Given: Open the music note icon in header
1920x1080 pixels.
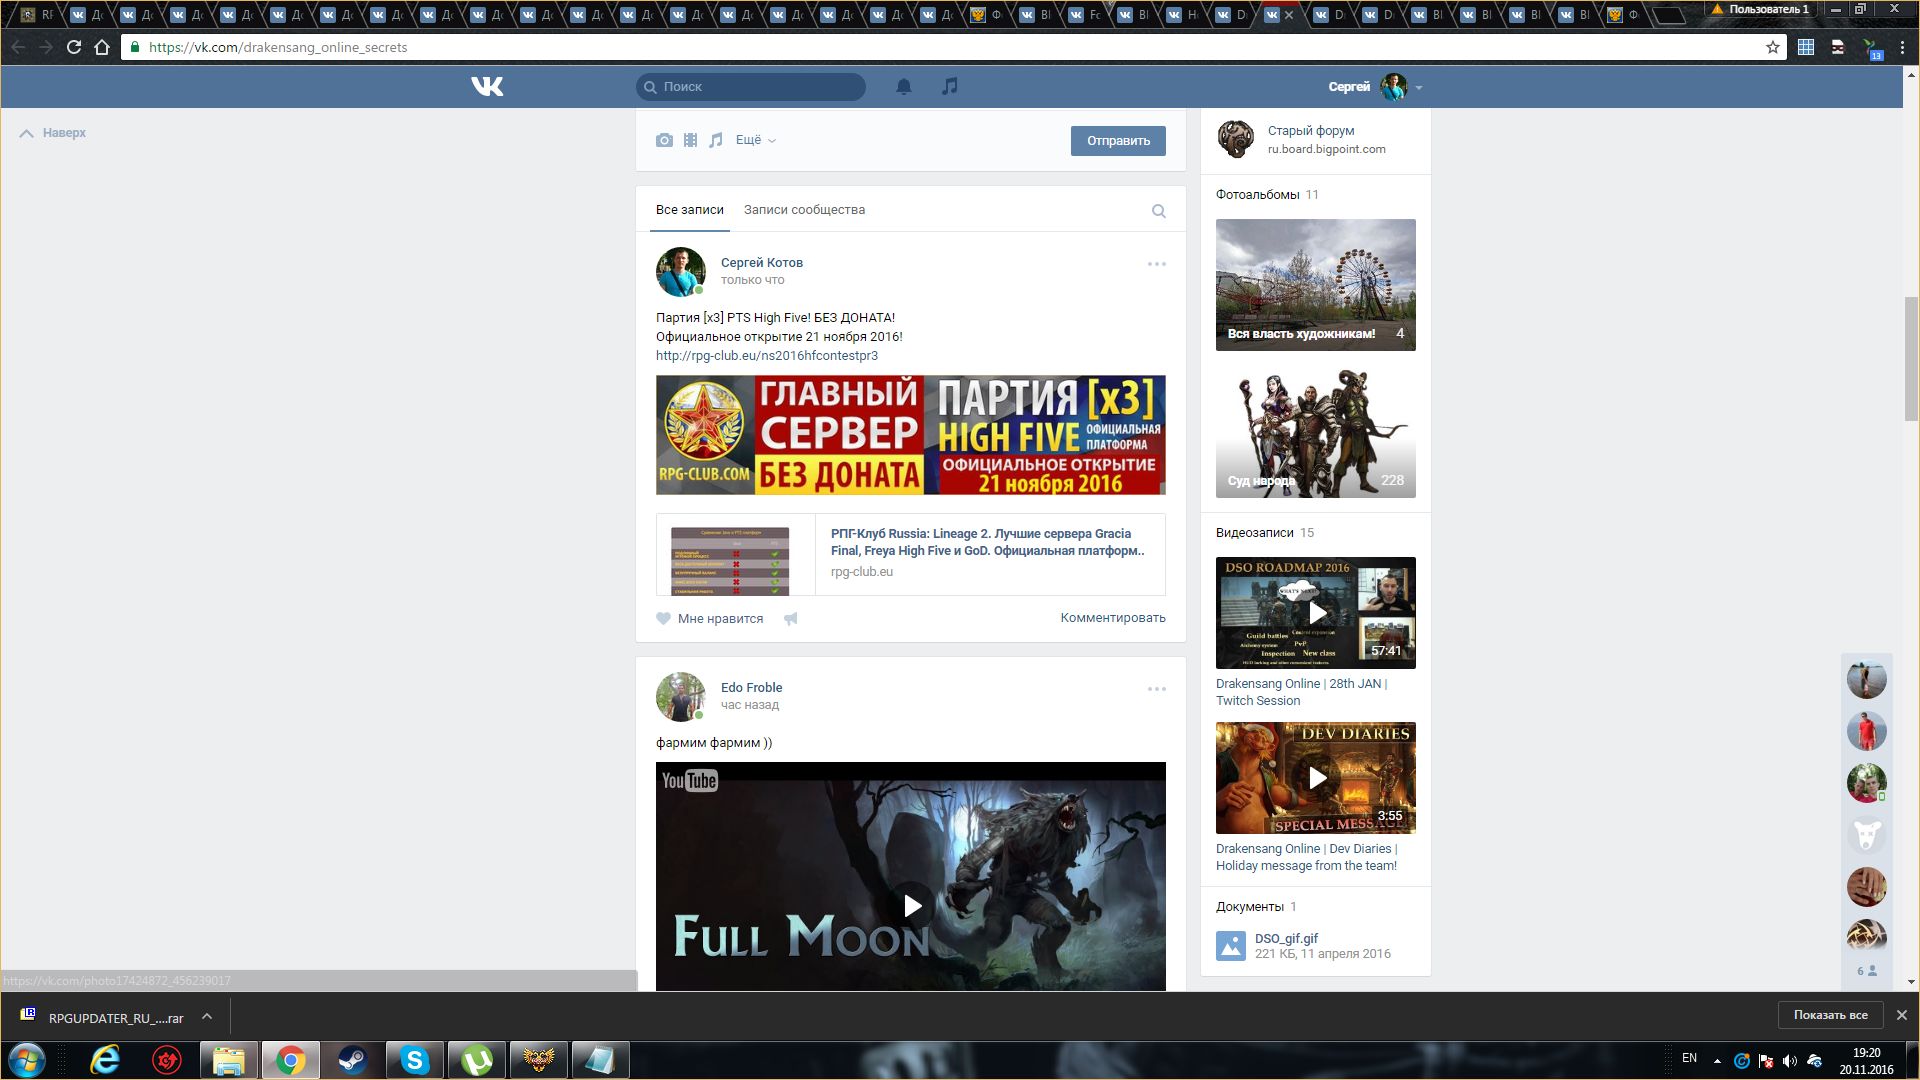Looking at the screenshot, I should [x=950, y=87].
